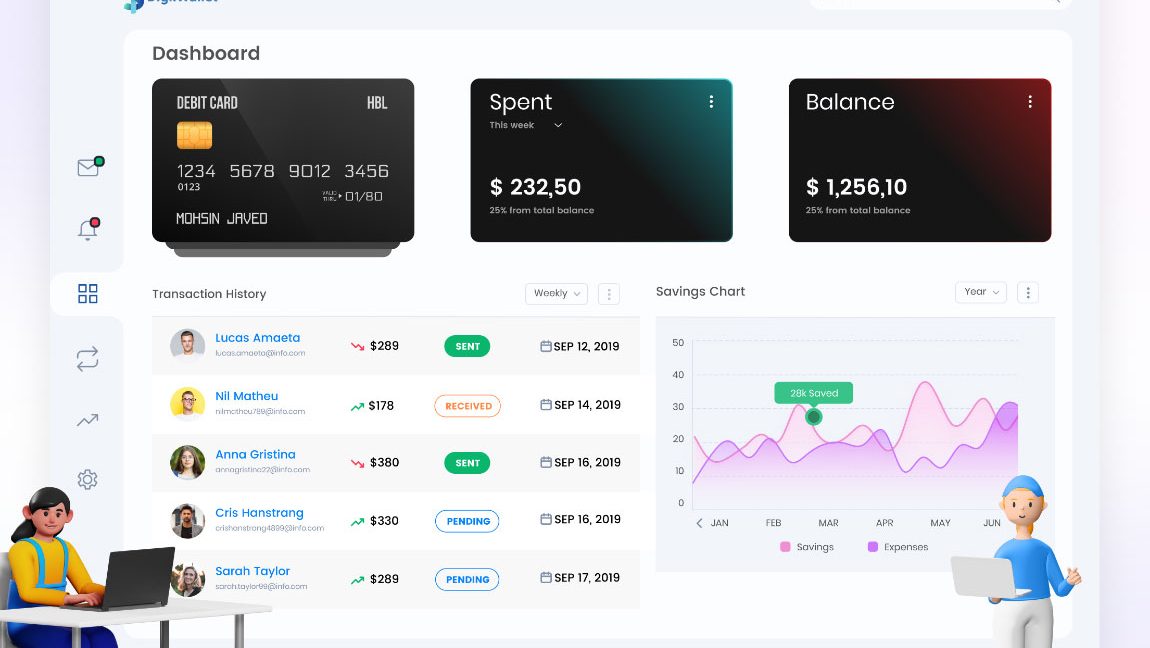
Task: Click the SENT badge for Anna Gristina
Action: 467,463
